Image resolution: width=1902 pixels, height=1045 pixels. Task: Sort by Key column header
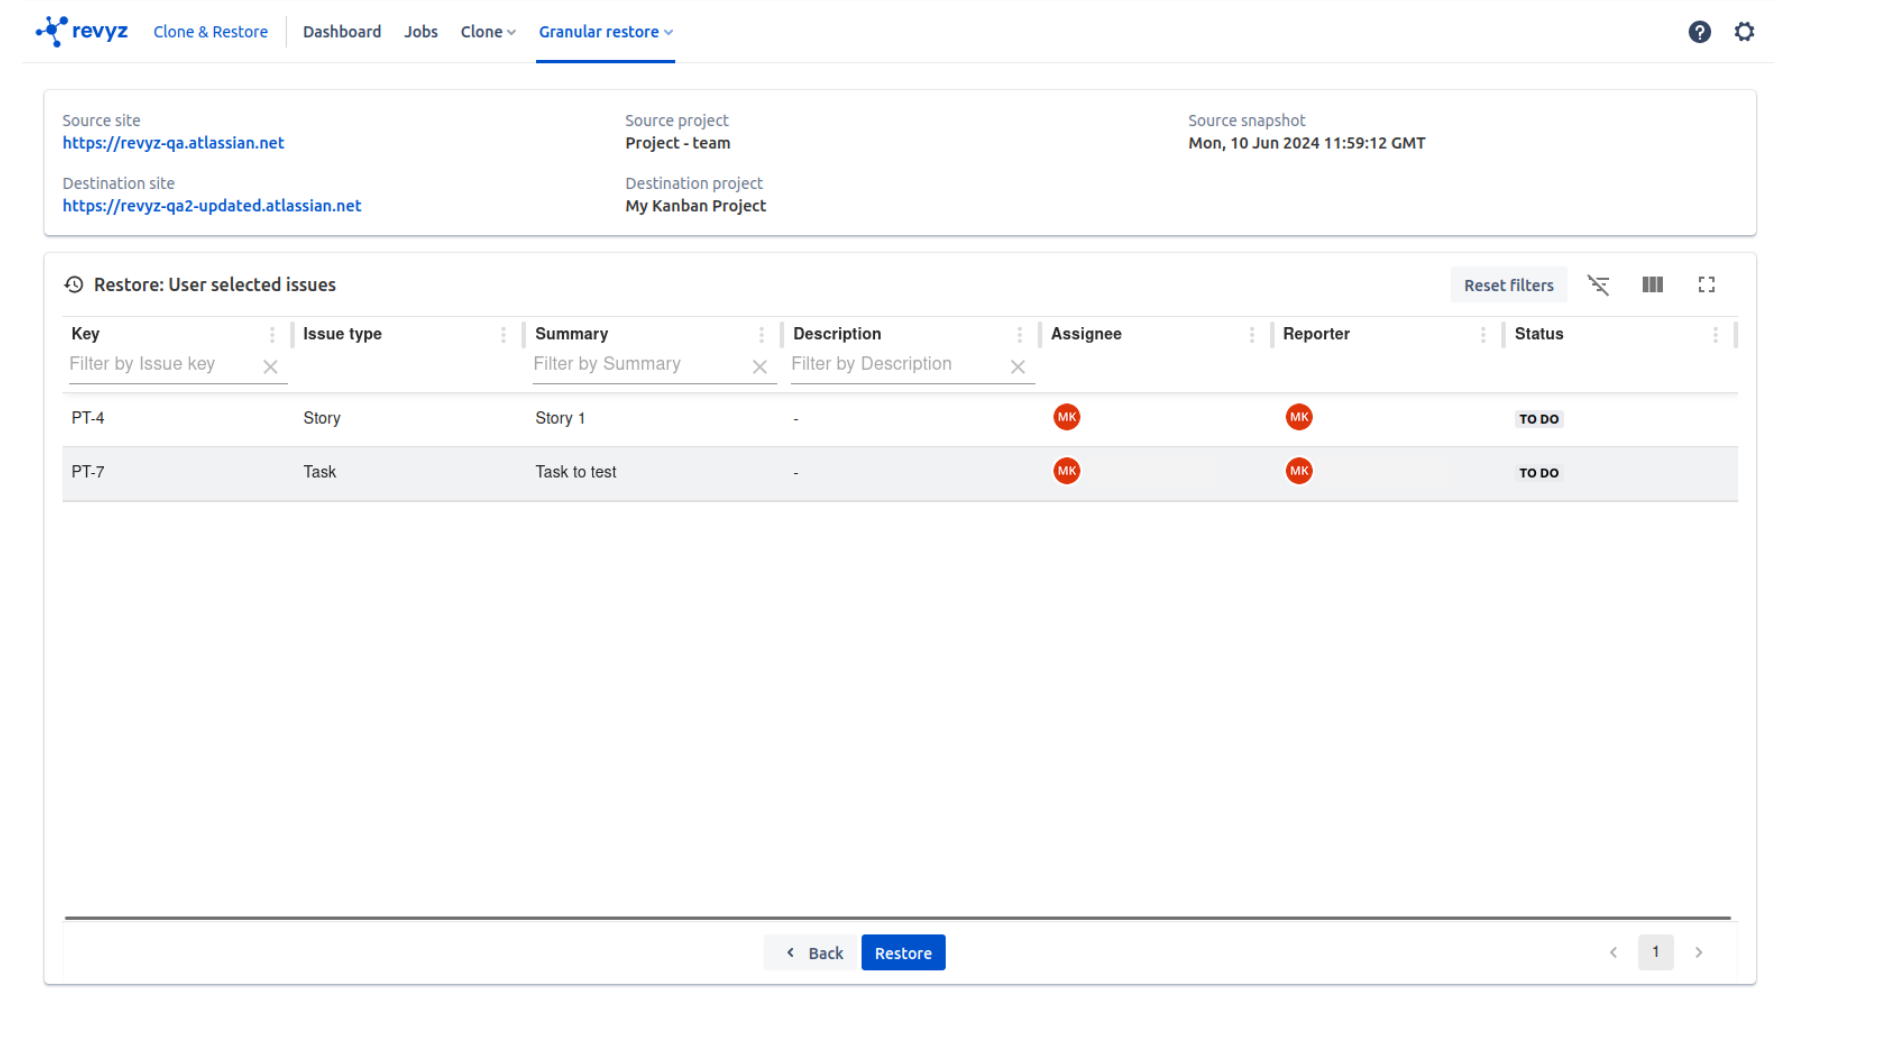click(x=85, y=334)
